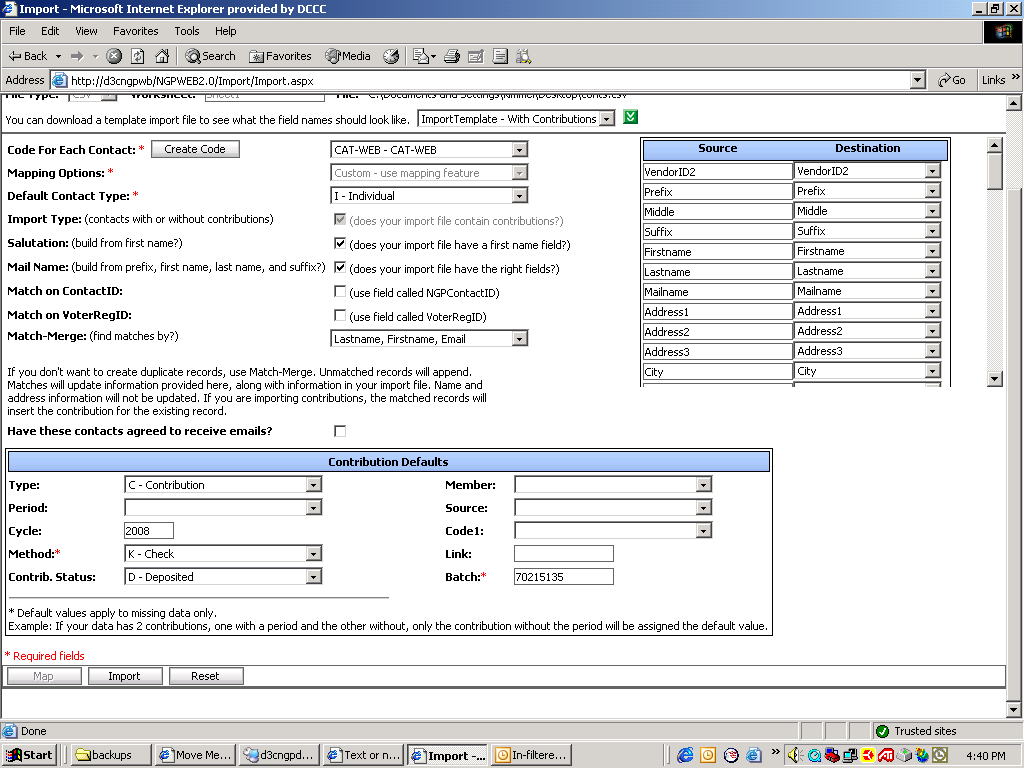The image size is (1024, 768).
Task: Toggle the Salutation first name checkbox
Action: [x=340, y=244]
